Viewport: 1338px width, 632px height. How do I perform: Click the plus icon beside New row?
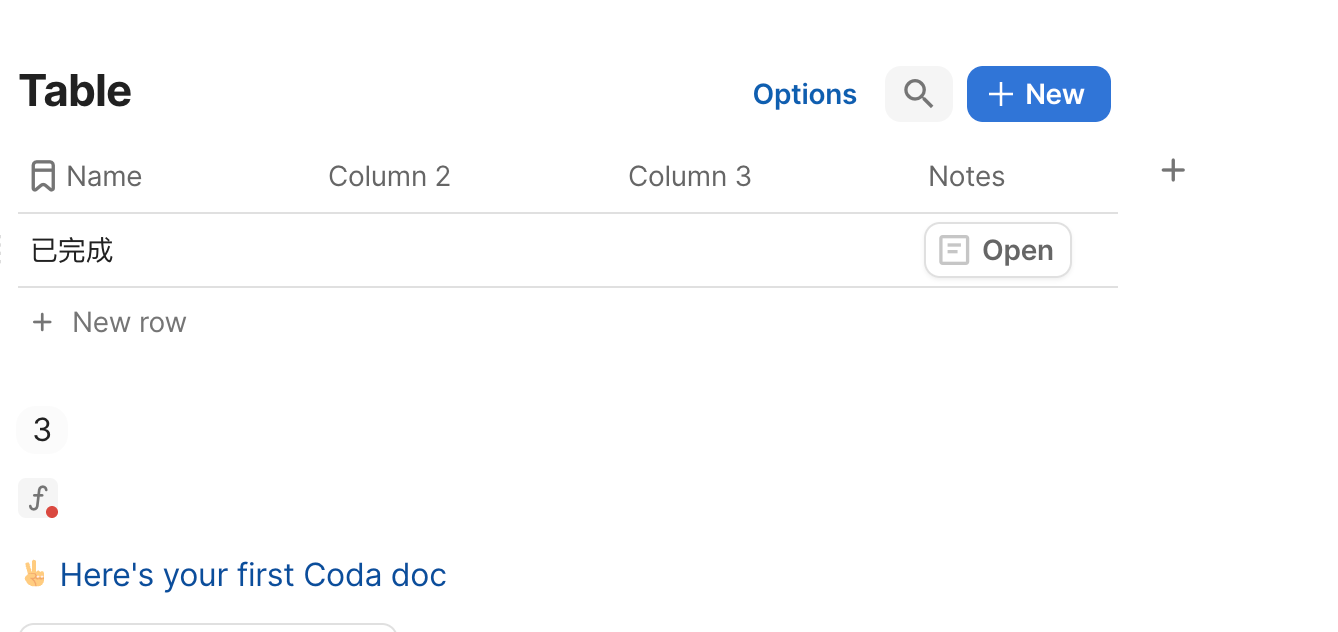[42, 322]
